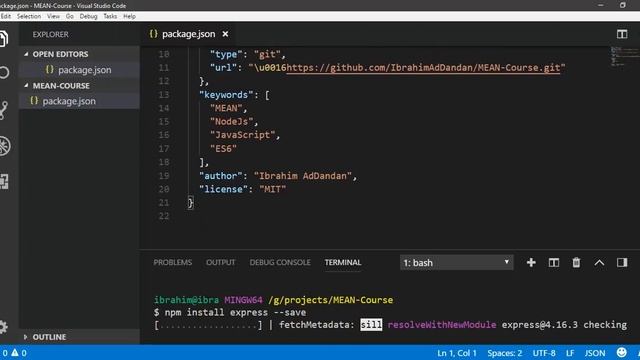Show problems via warnings count in status bar
This screenshot has height=360, width=640.
(x=15, y=353)
